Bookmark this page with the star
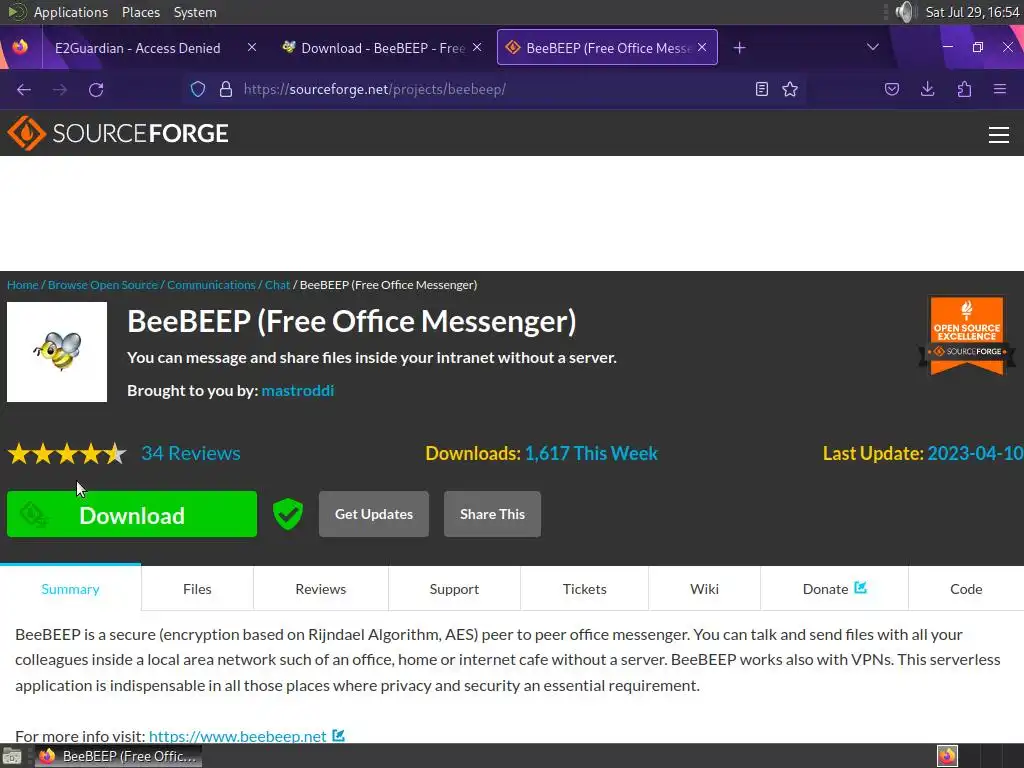Screen dimensions: 1024x768 790,89
